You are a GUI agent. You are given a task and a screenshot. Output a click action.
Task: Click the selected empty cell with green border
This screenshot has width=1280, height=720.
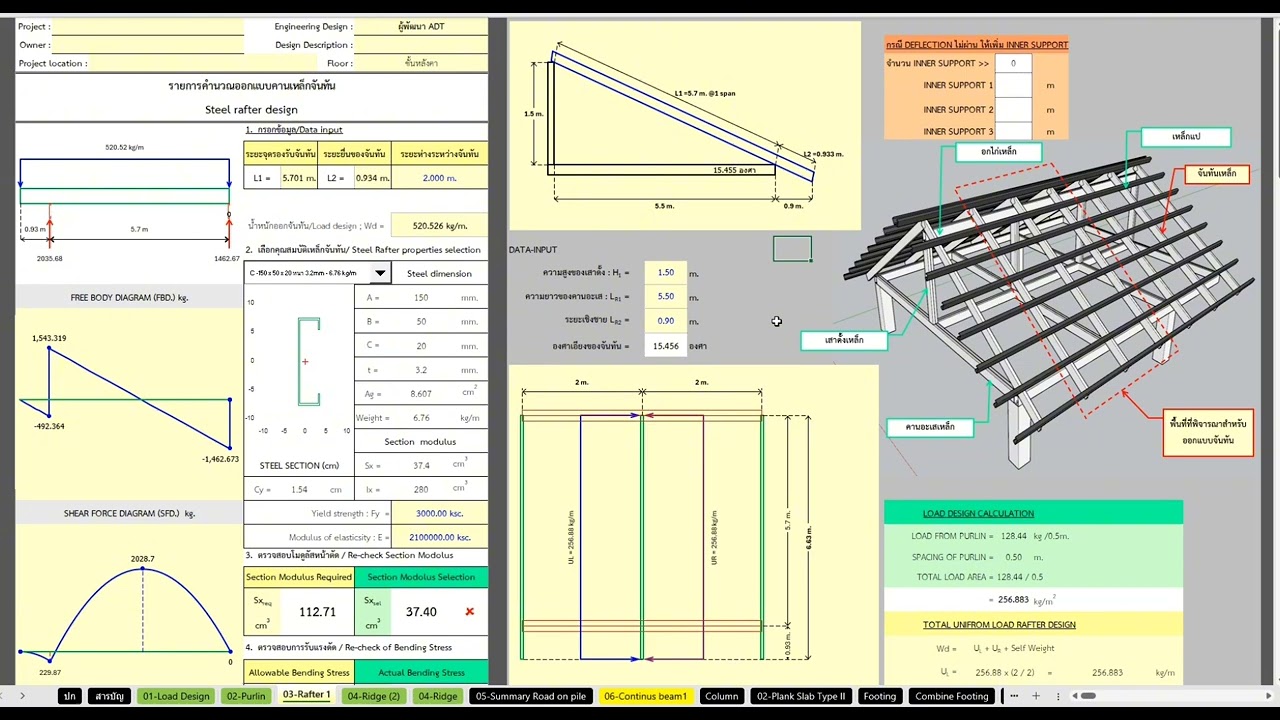coord(792,249)
